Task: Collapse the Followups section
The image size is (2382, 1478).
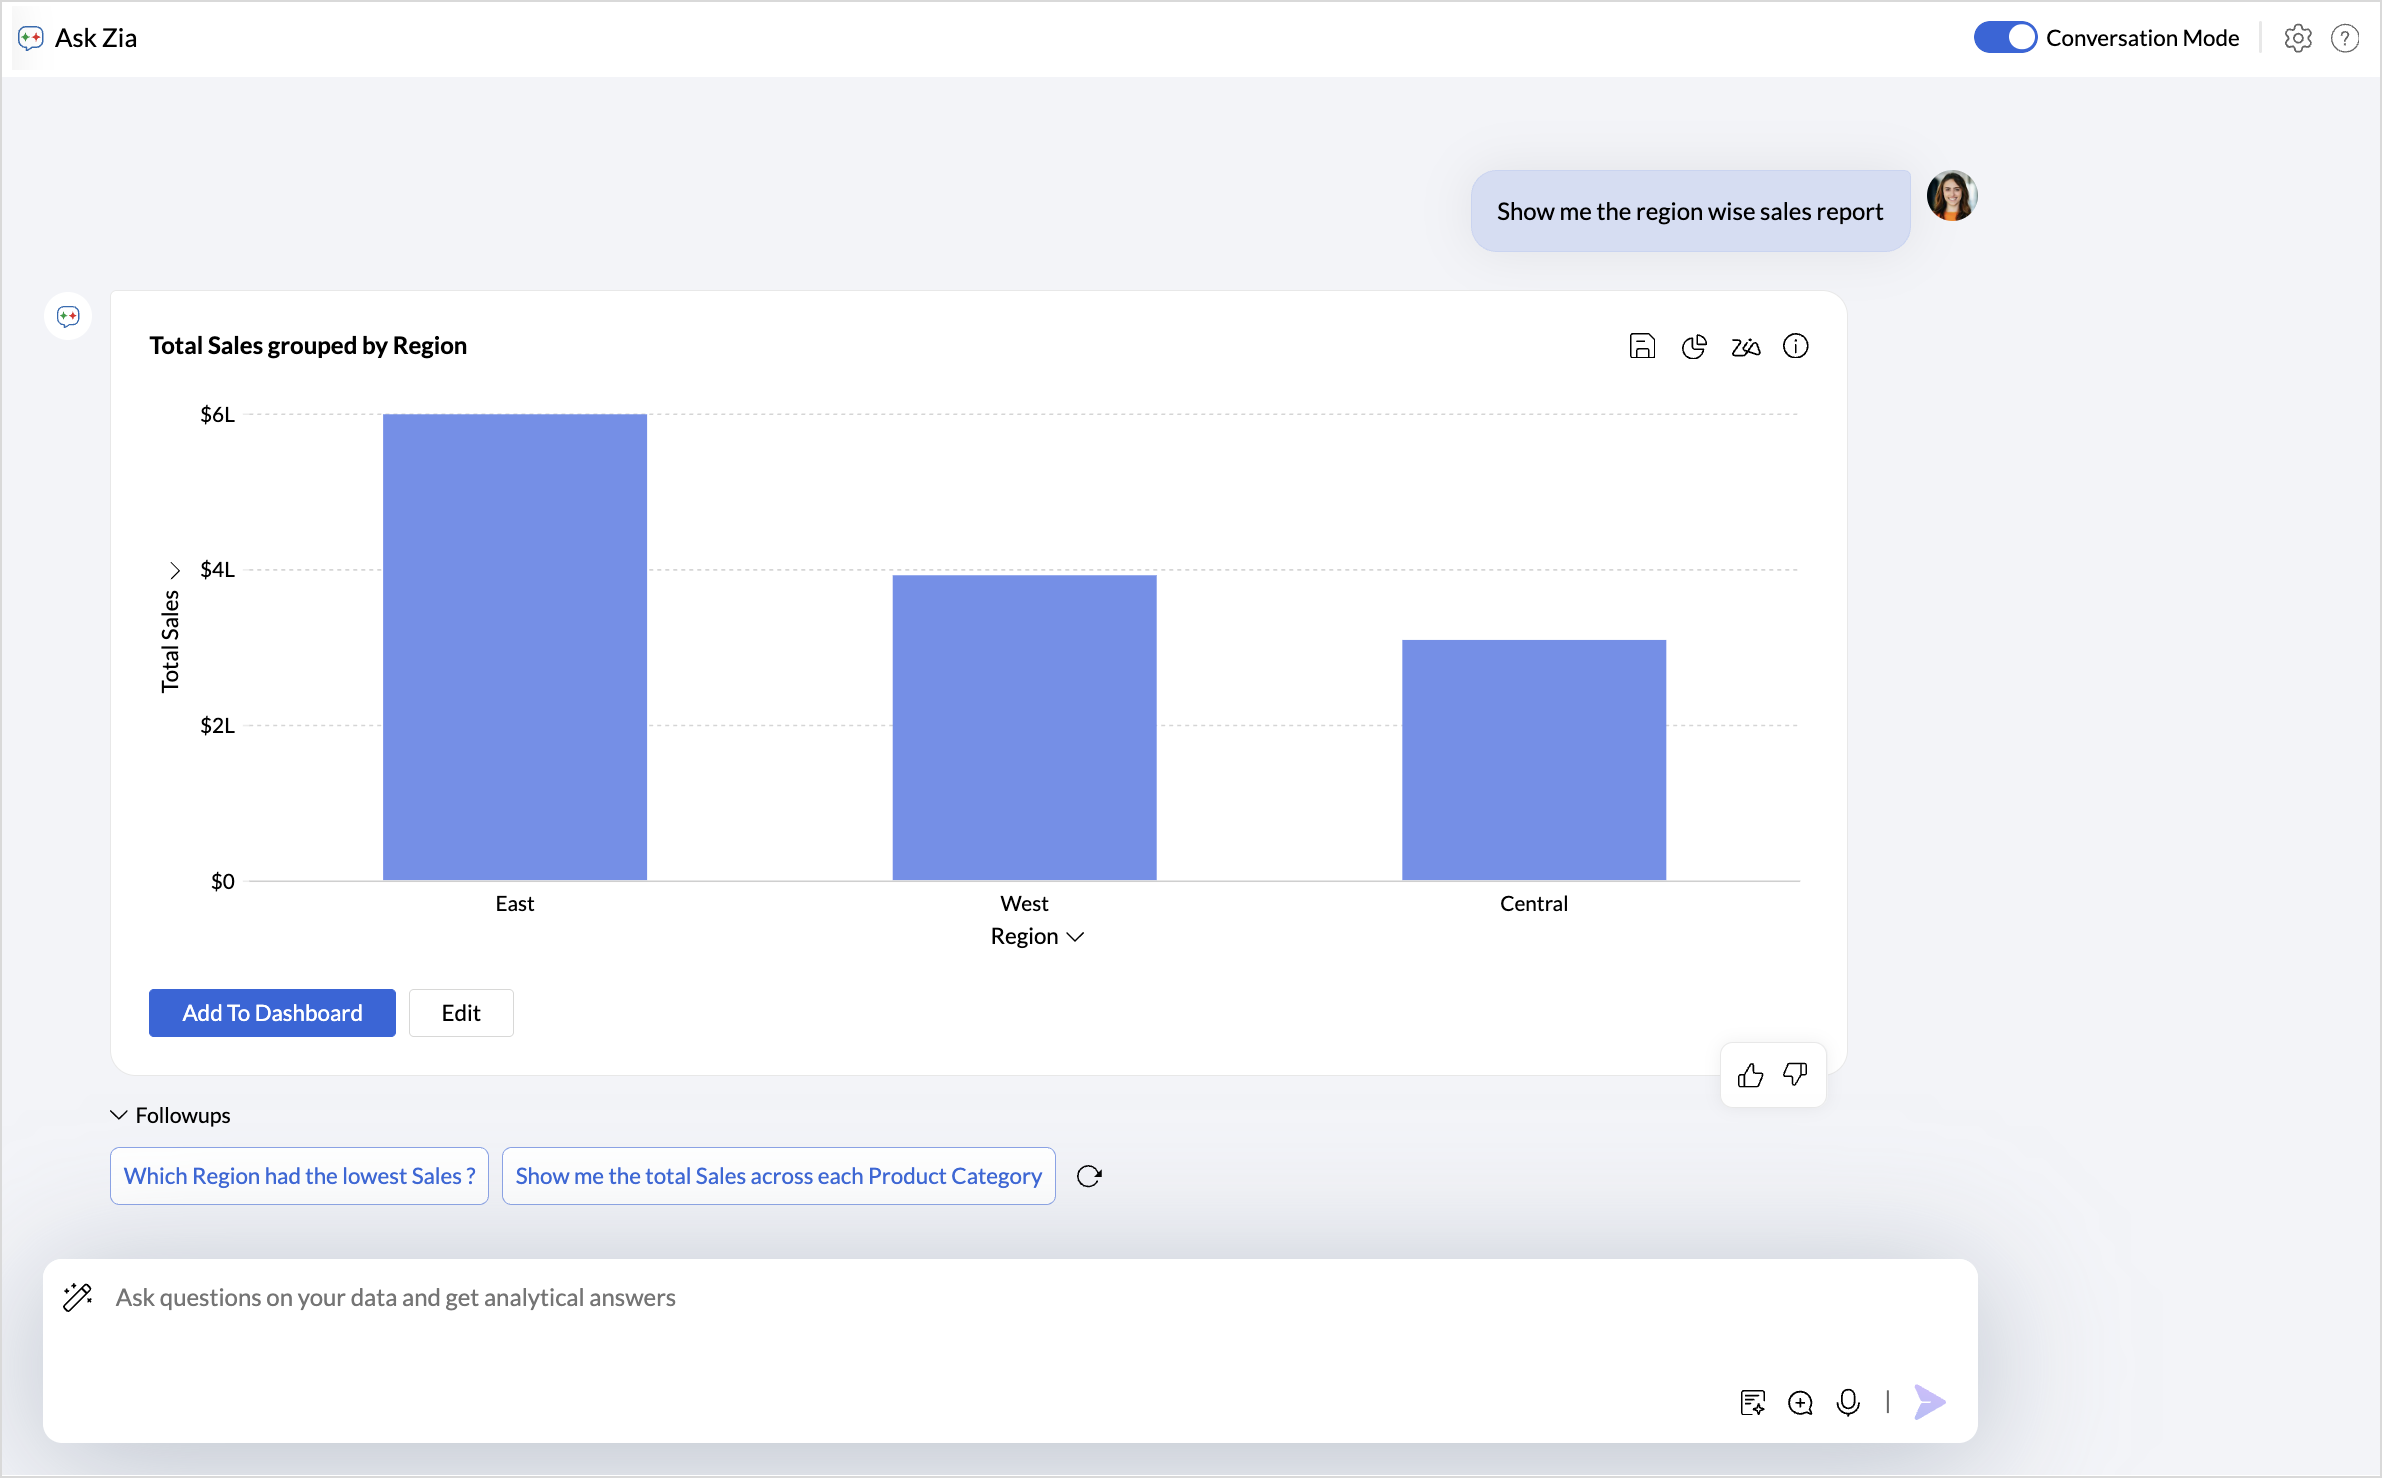Action: (x=119, y=1115)
